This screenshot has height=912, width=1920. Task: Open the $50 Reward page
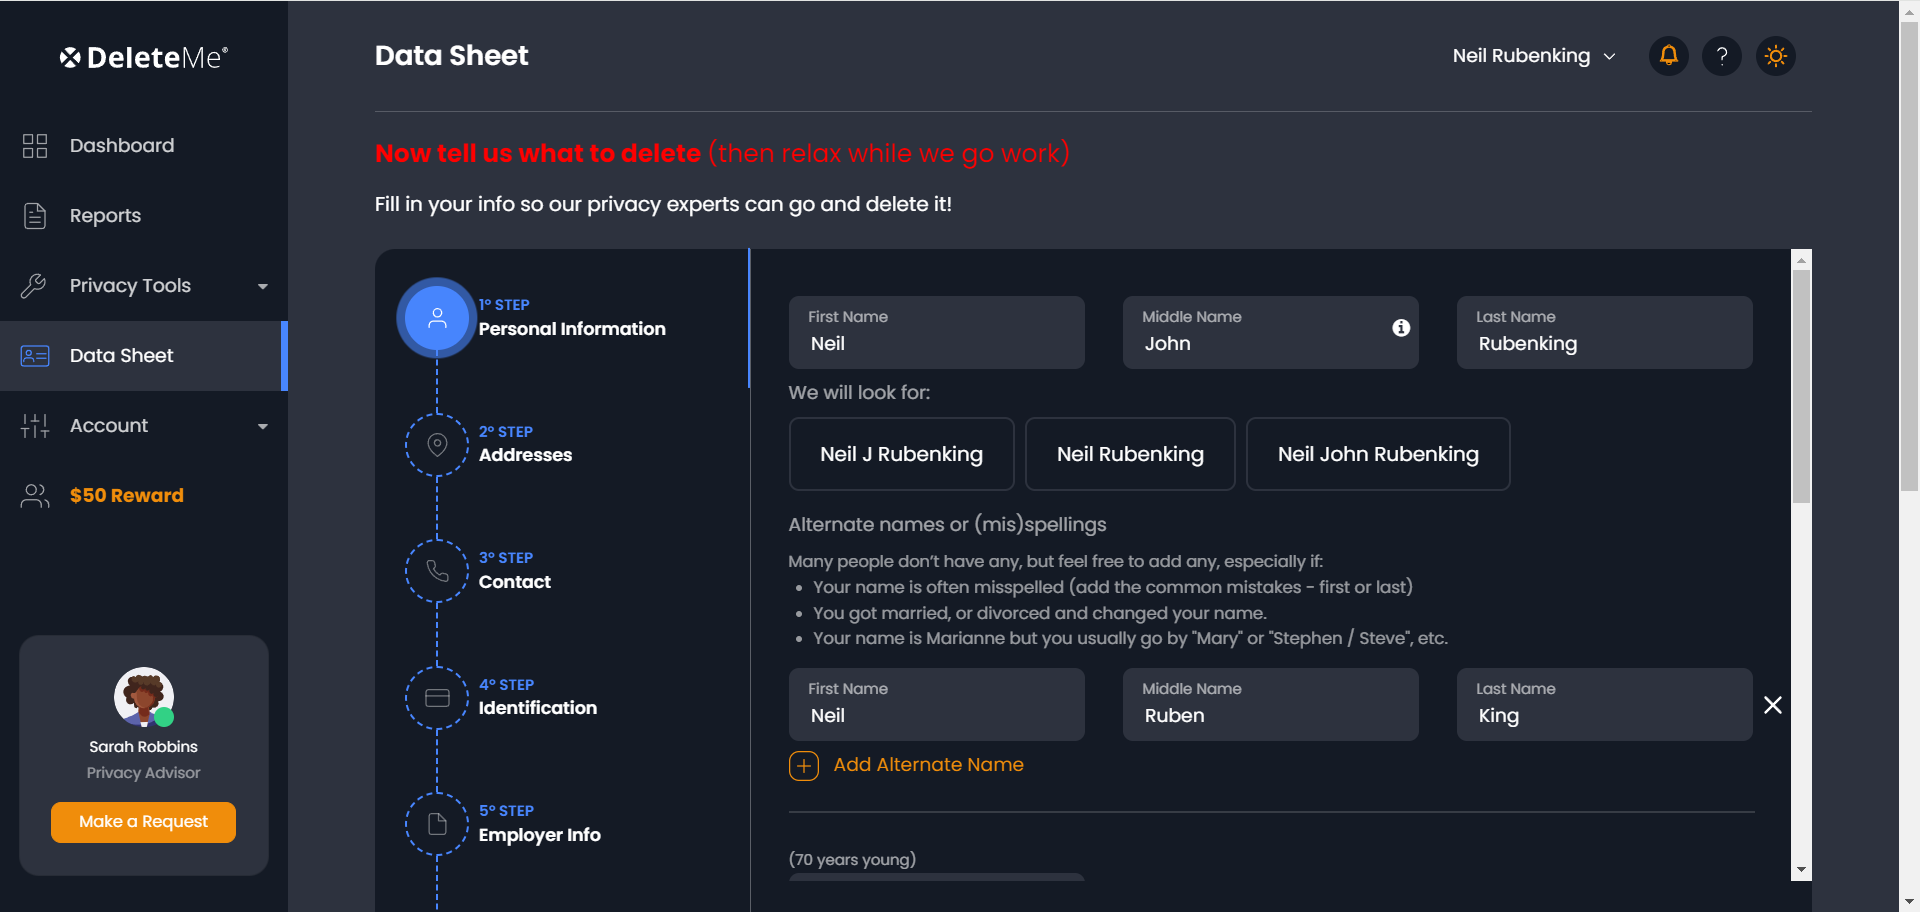pos(127,496)
